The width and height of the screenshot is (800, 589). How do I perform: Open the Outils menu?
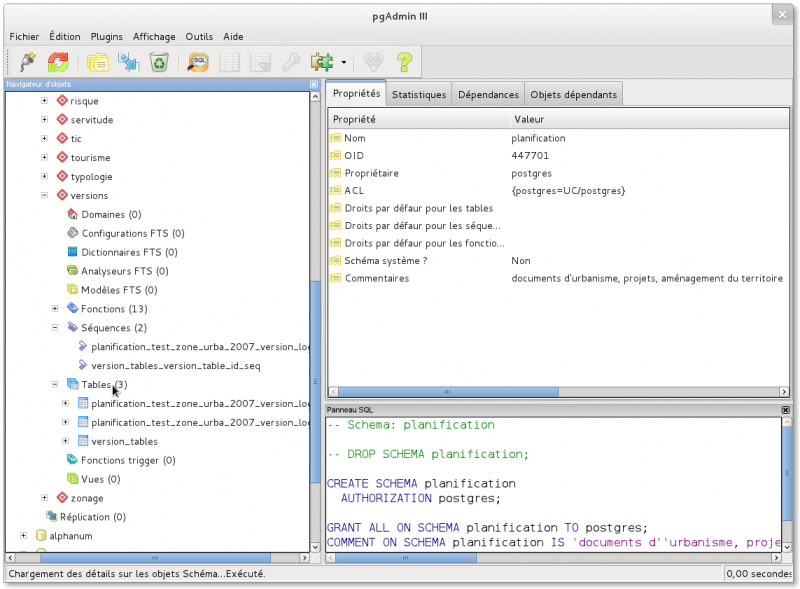pos(199,36)
